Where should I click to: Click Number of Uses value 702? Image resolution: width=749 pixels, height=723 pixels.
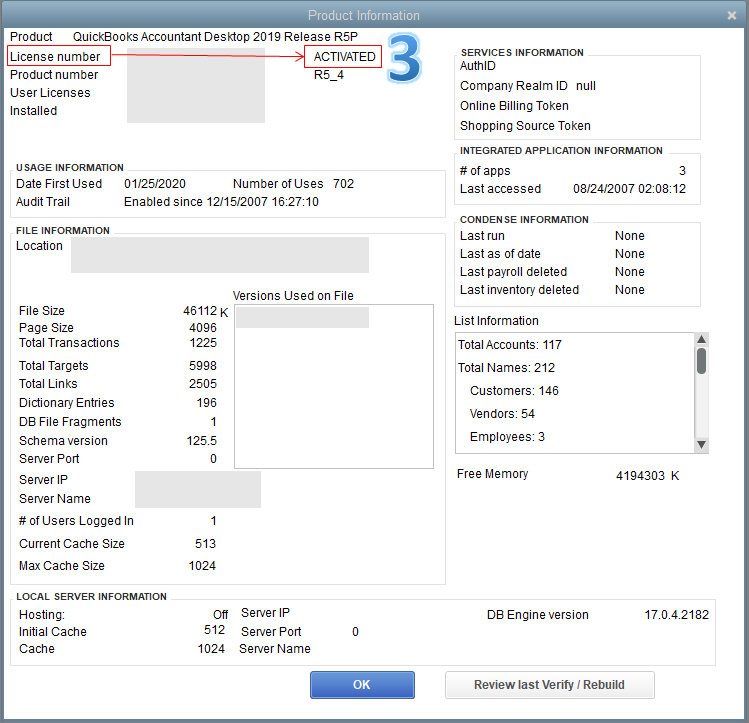[343, 184]
